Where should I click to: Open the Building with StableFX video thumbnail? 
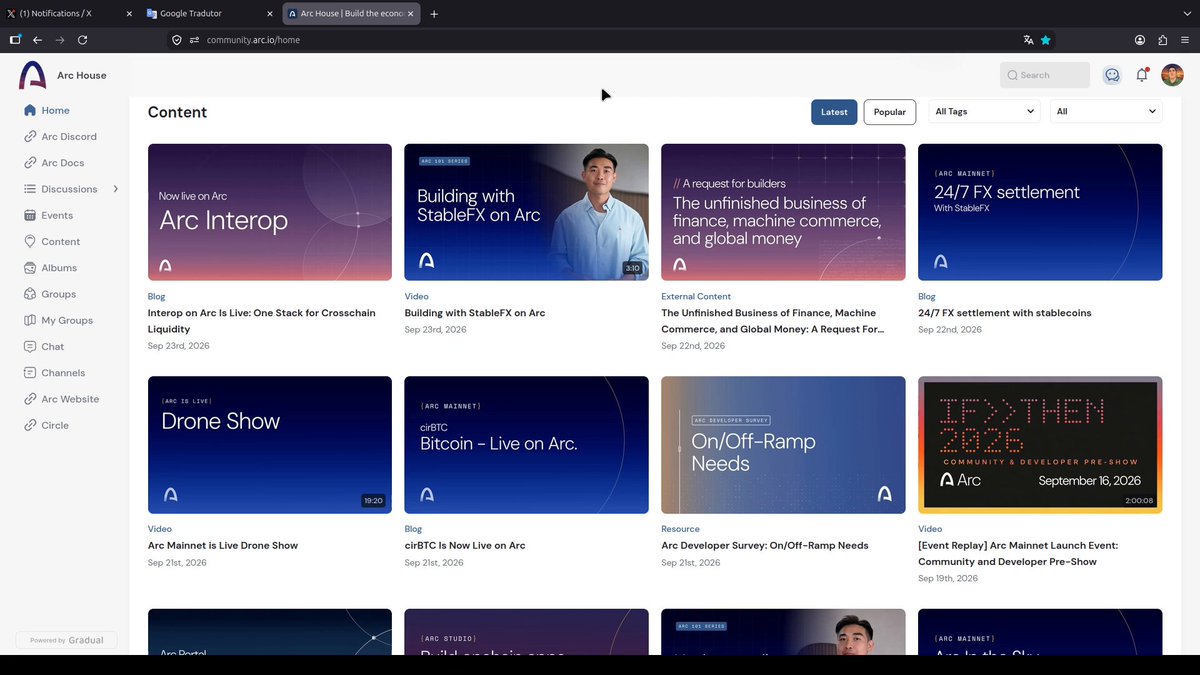point(526,212)
